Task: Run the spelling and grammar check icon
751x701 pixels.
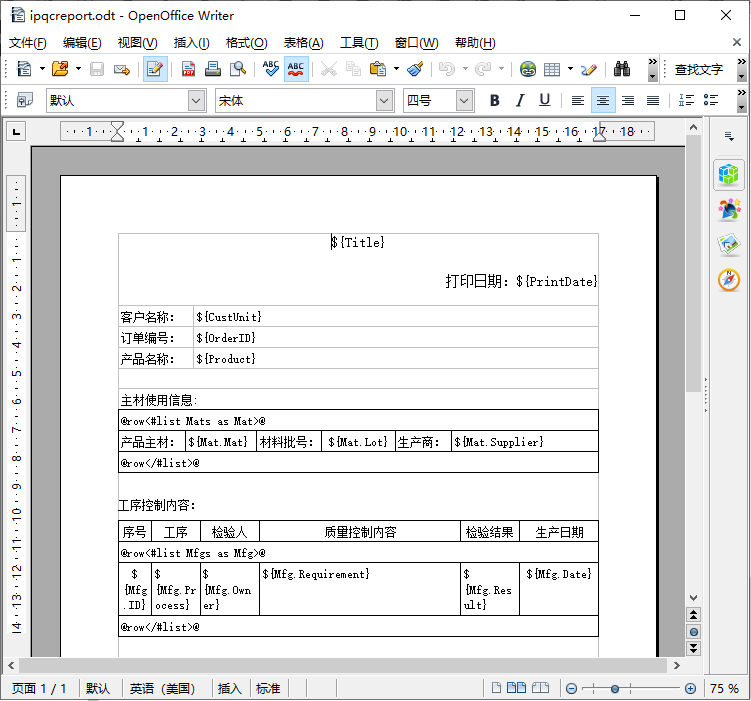Action: 271,69
